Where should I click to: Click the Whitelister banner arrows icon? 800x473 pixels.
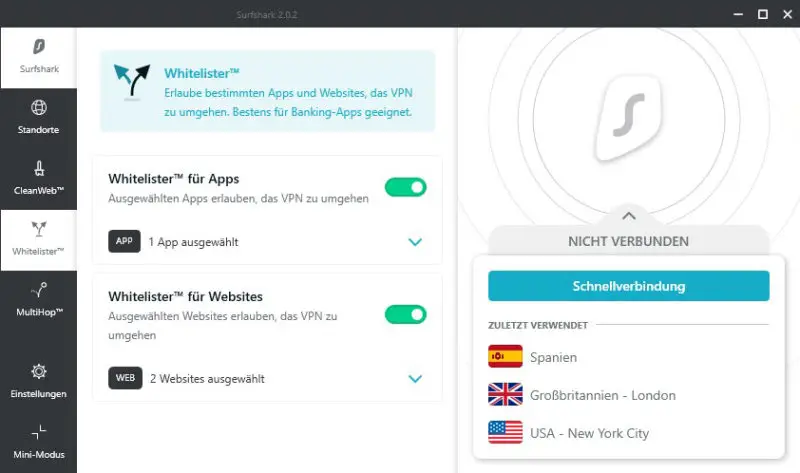tap(132, 82)
